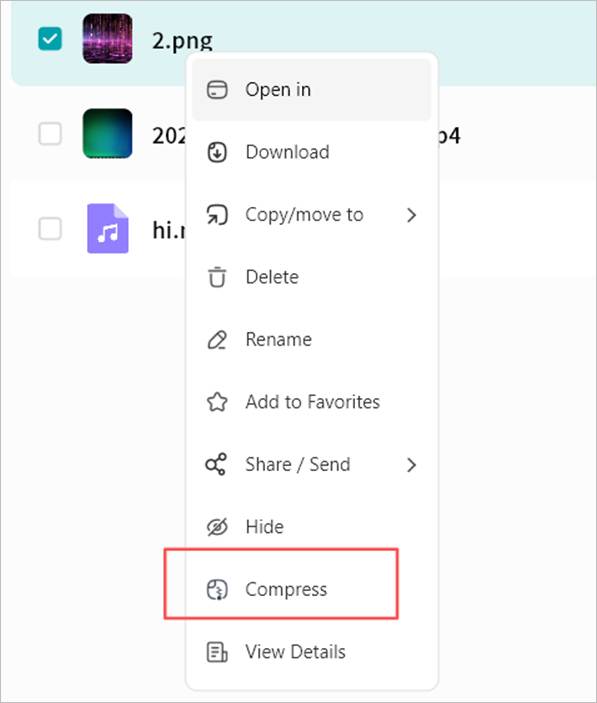The image size is (597, 703).
Task: Click the Compress archive icon
Action: pos(217,589)
